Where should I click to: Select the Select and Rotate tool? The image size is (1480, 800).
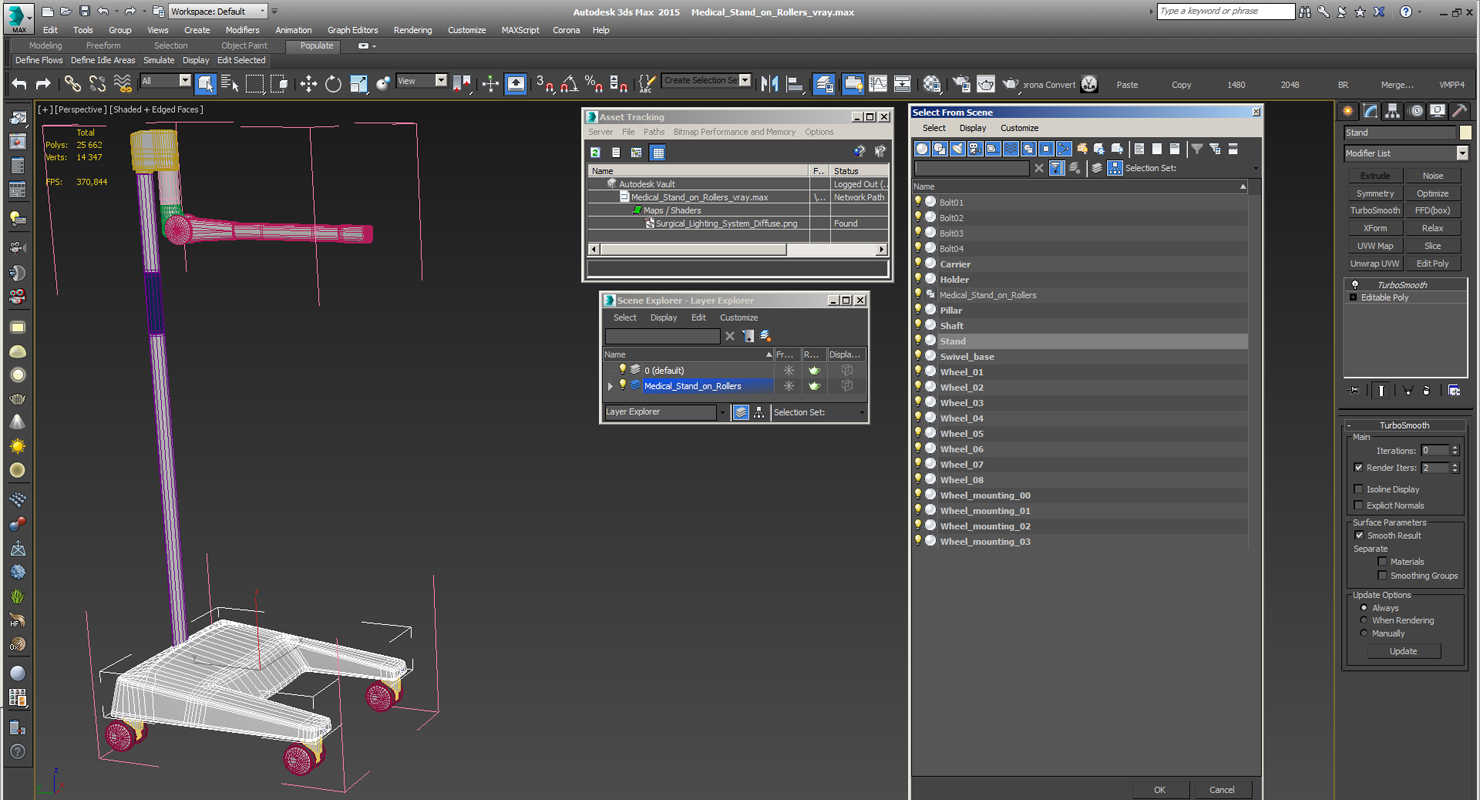333,84
